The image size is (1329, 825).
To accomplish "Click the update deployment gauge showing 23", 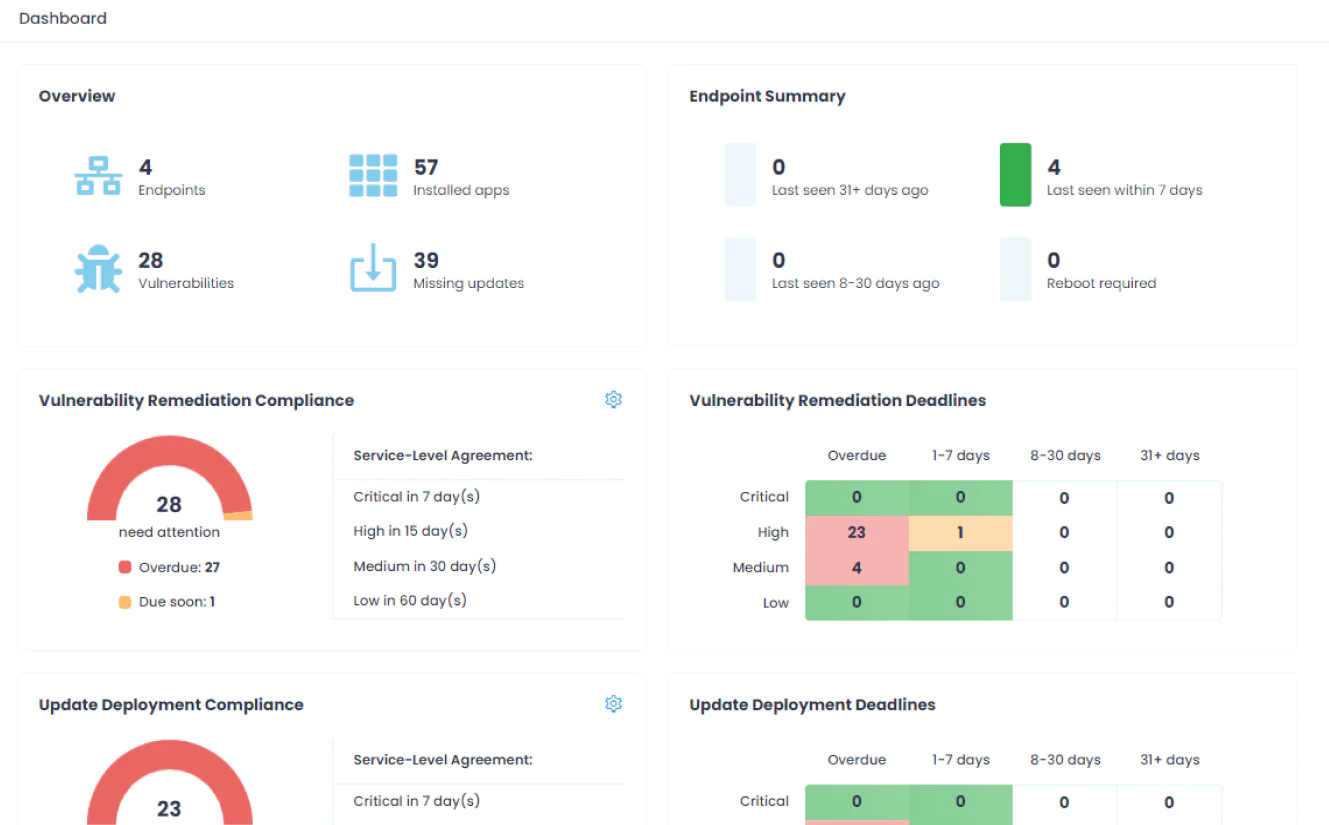I will coord(169,783).
